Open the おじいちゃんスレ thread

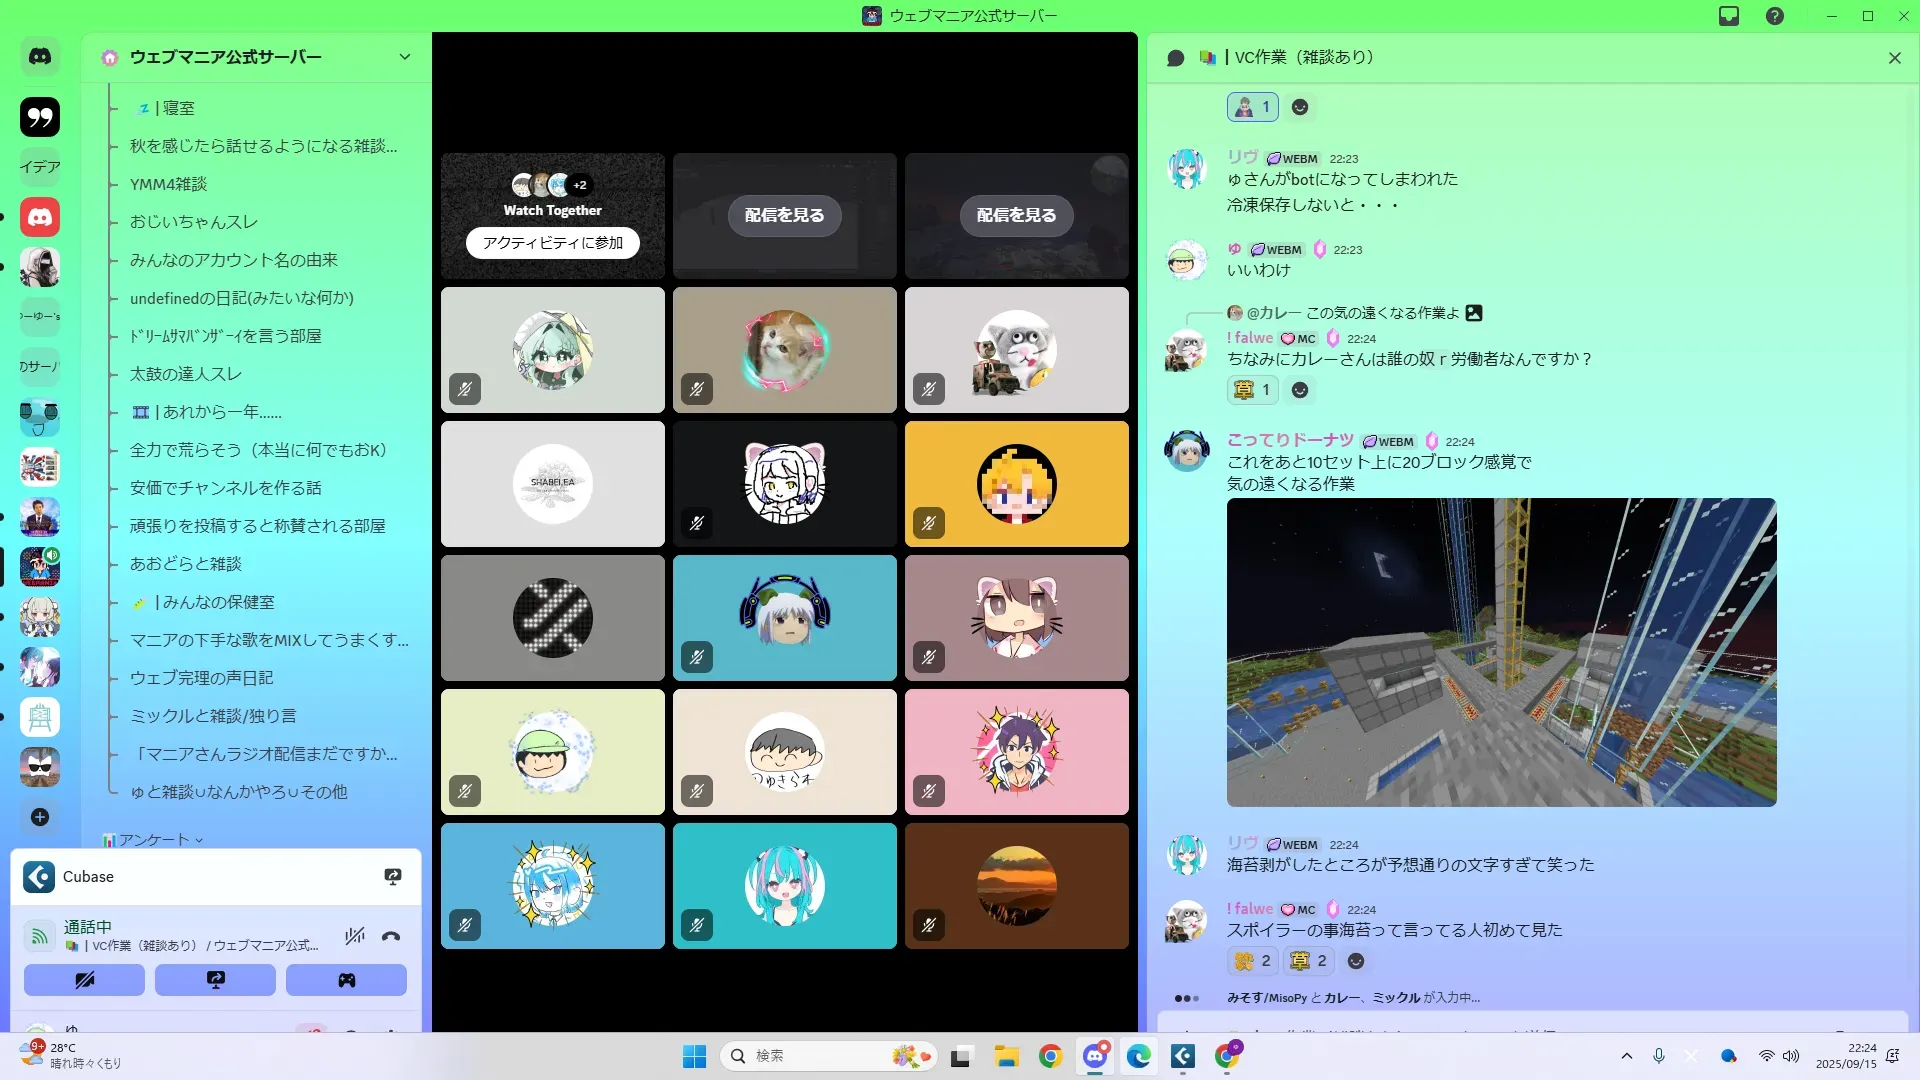coord(193,222)
